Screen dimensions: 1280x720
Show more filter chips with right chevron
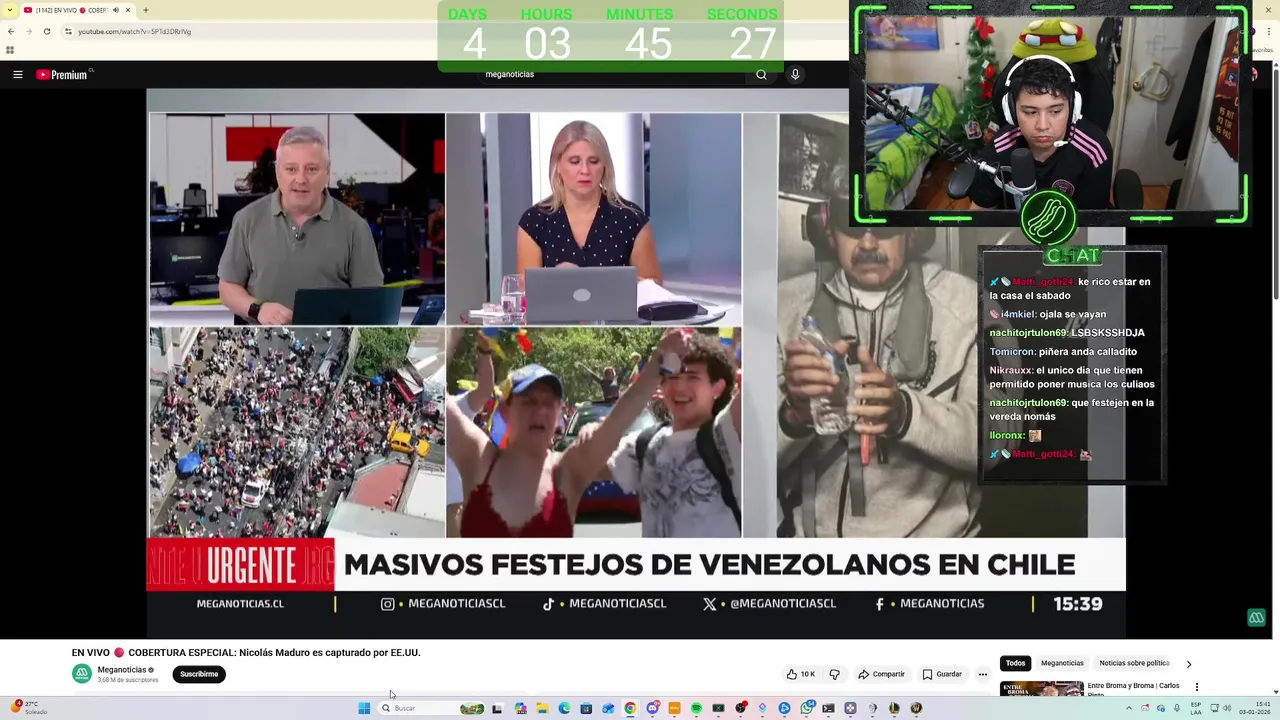point(1188,664)
